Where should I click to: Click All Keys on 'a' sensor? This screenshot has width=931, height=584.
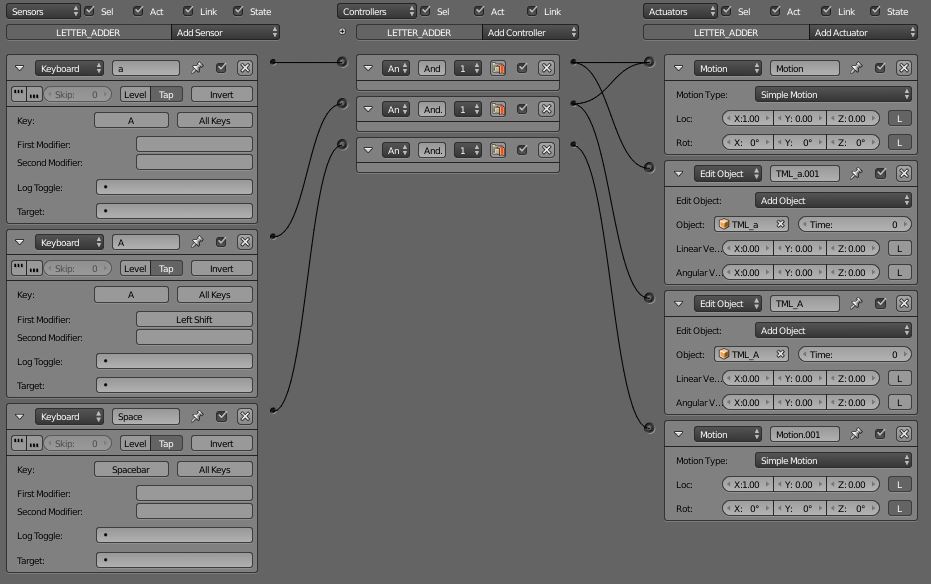point(214,120)
